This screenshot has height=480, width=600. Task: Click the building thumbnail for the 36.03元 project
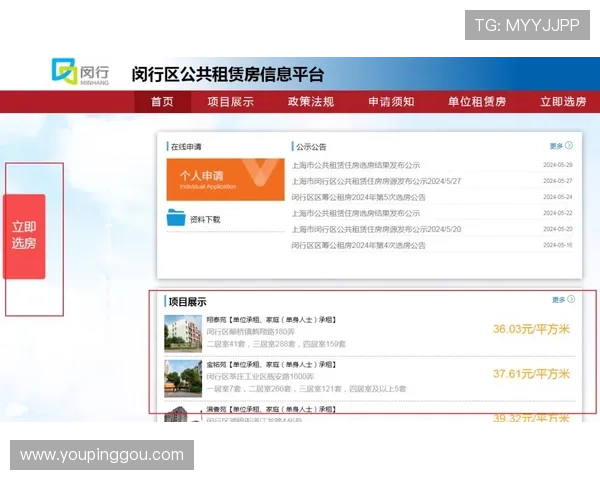coord(183,333)
